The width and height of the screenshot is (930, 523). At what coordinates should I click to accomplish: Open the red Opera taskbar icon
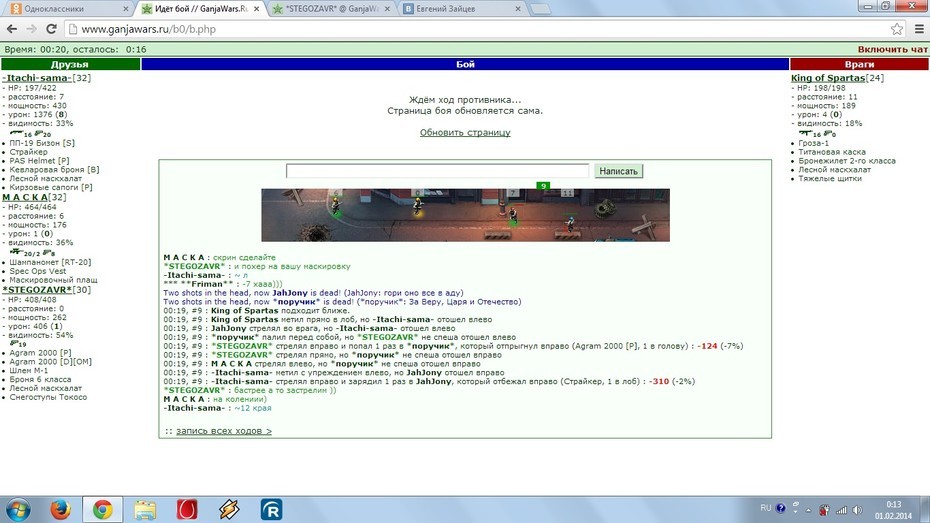pos(187,510)
